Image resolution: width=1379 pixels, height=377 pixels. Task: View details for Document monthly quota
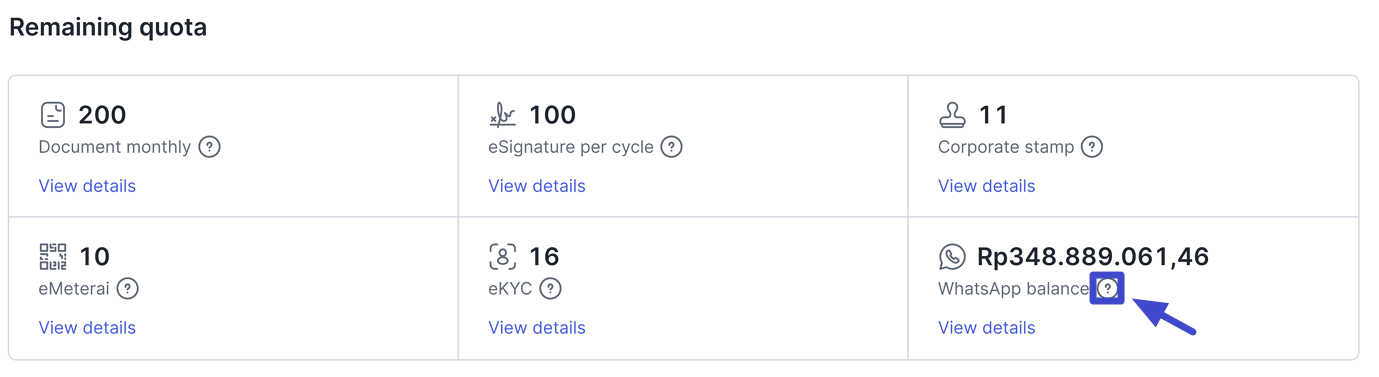[87, 186]
